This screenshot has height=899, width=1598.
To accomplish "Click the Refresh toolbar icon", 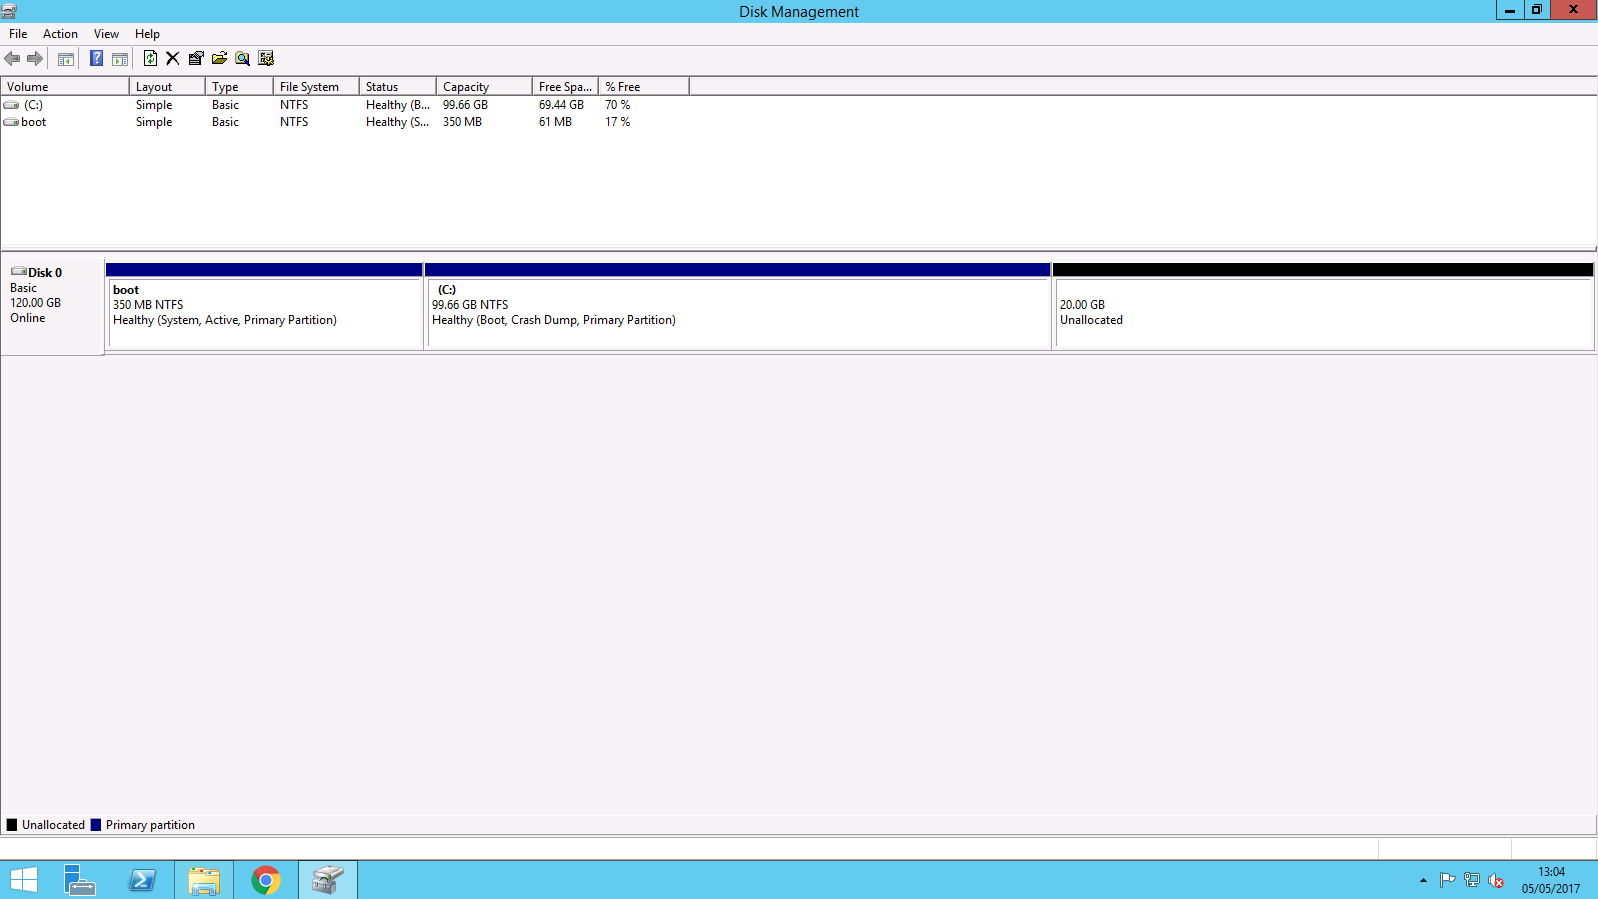I will coord(150,59).
